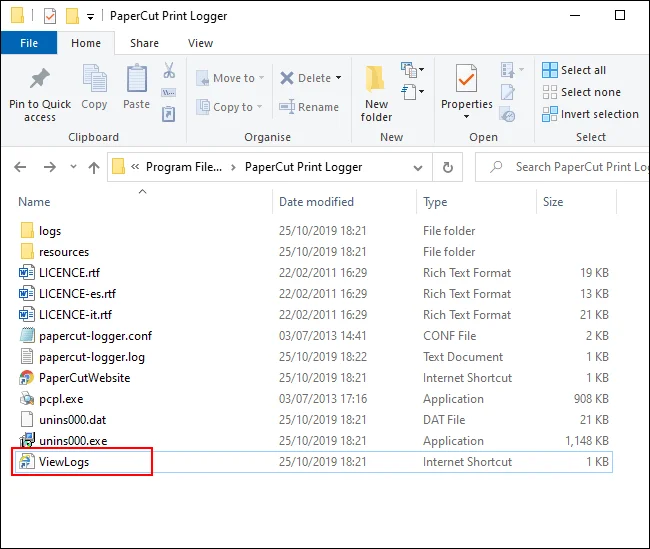Click the Paste clipboard icon
The height and width of the screenshot is (549, 650).
(x=137, y=78)
